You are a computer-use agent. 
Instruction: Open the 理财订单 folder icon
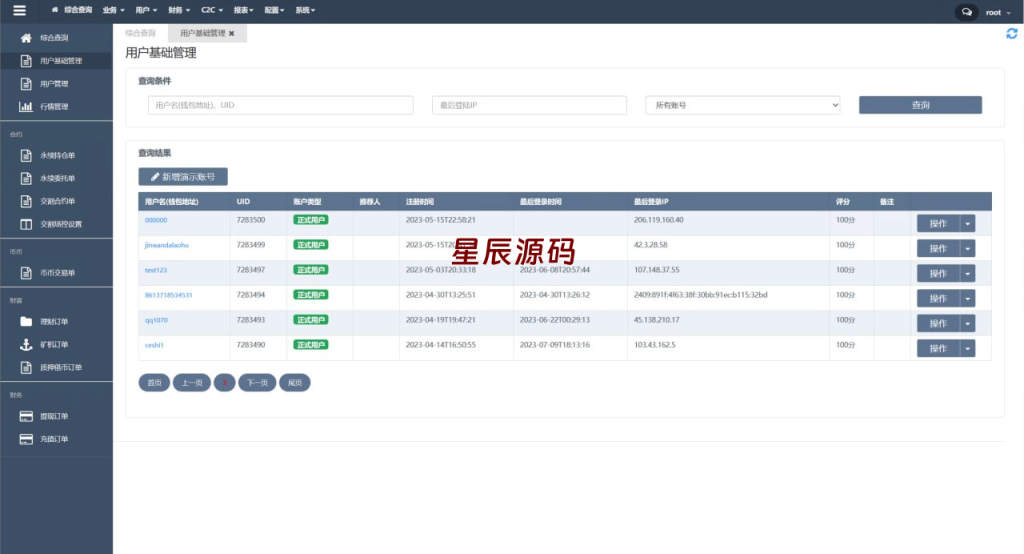26,321
